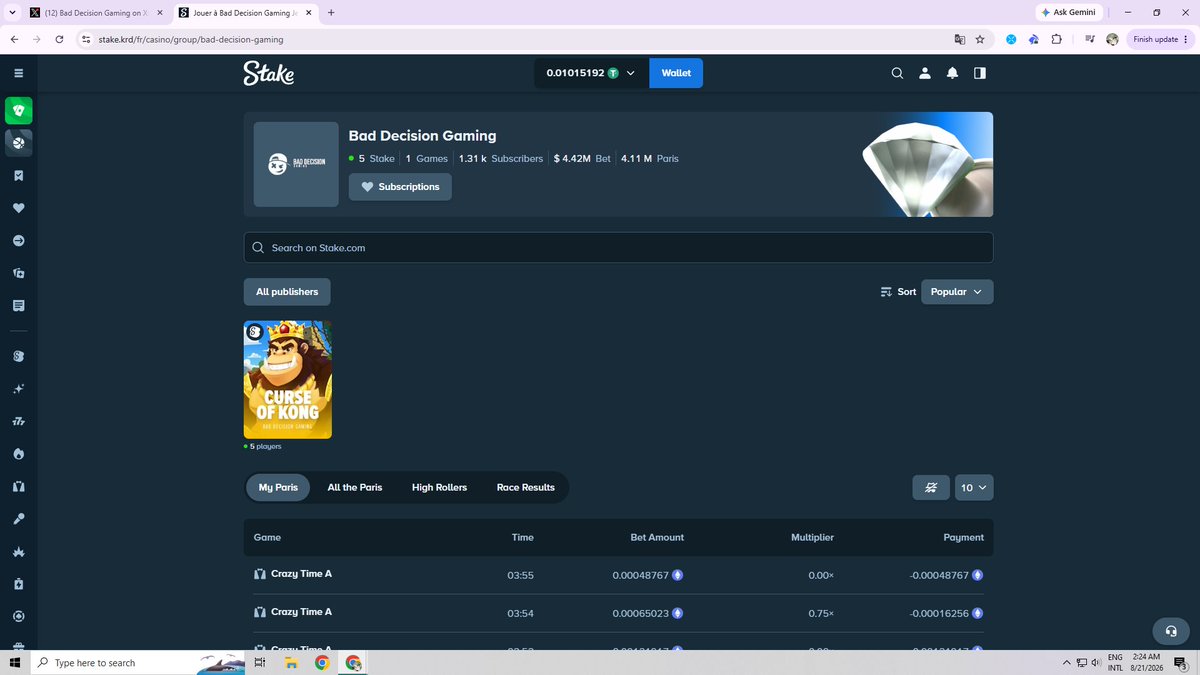Switch to the Jouer à Bad Decision Gaming tab
1200x675 pixels.
243,13
